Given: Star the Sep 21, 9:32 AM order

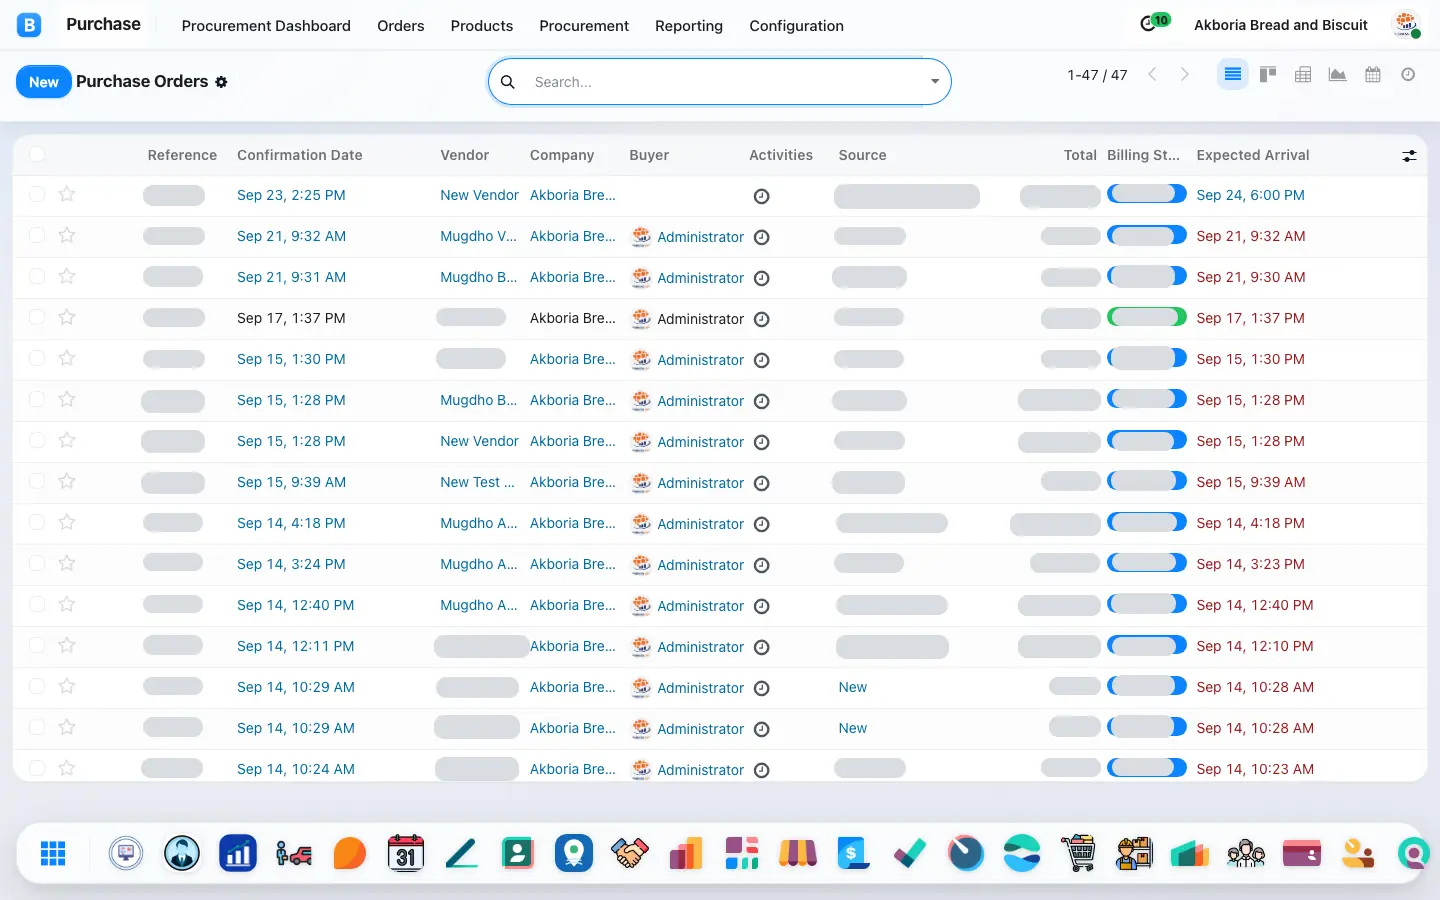Looking at the screenshot, I should [x=67, y=235].
